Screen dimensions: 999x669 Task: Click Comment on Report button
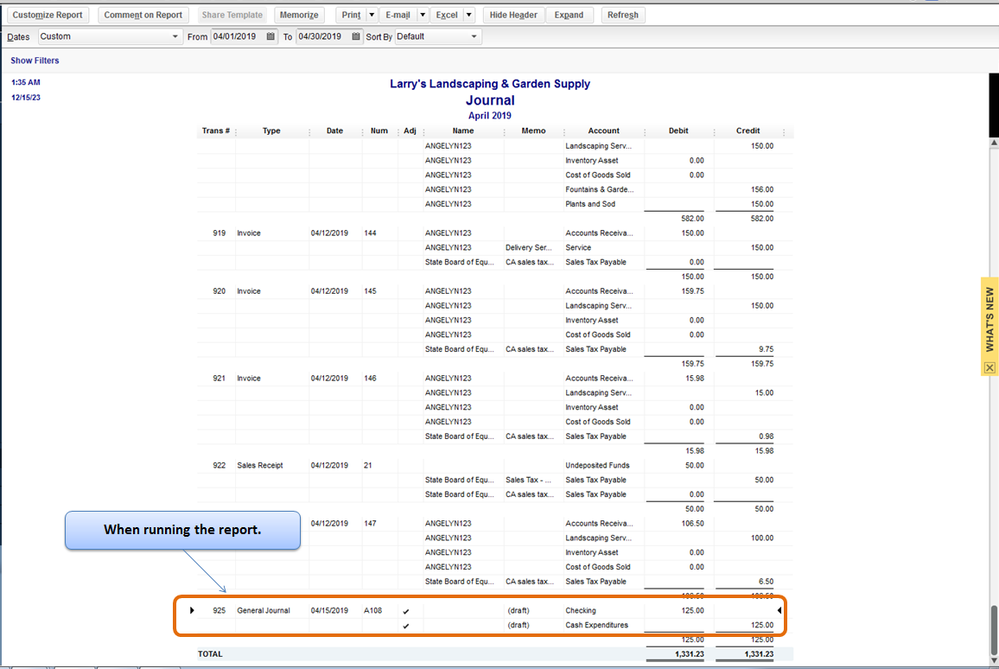143,15
